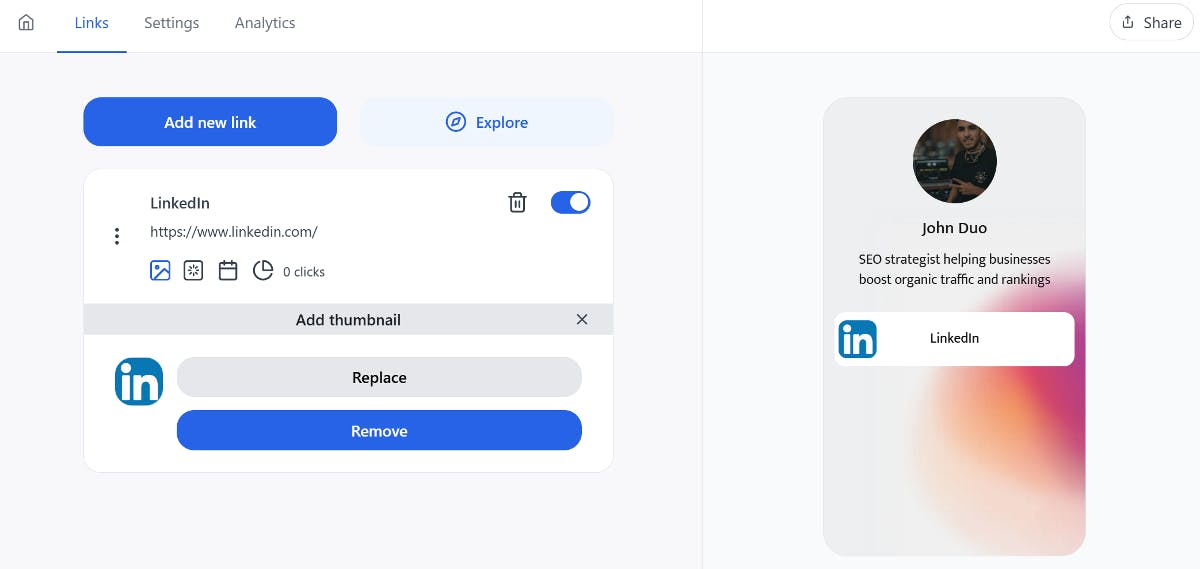The width and height of the screenshot is (1200, 569).
Task: Open the link animation sparkle icon
Action: 194,271
